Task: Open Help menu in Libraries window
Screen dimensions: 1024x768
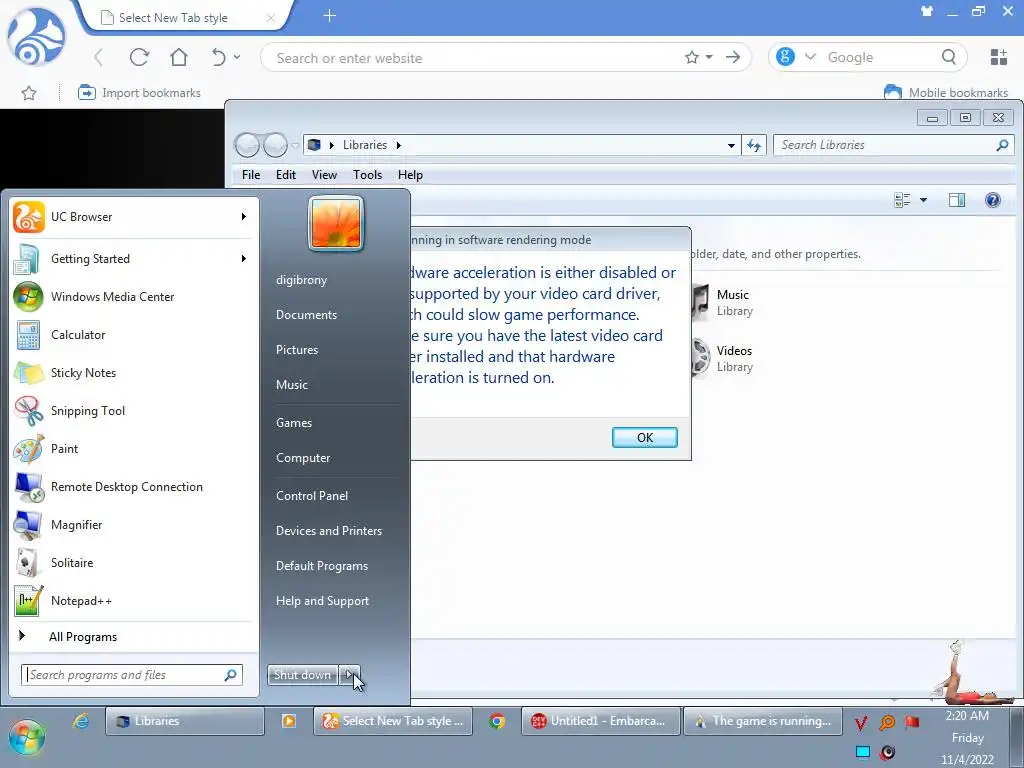Action: (x=410, y=174)
